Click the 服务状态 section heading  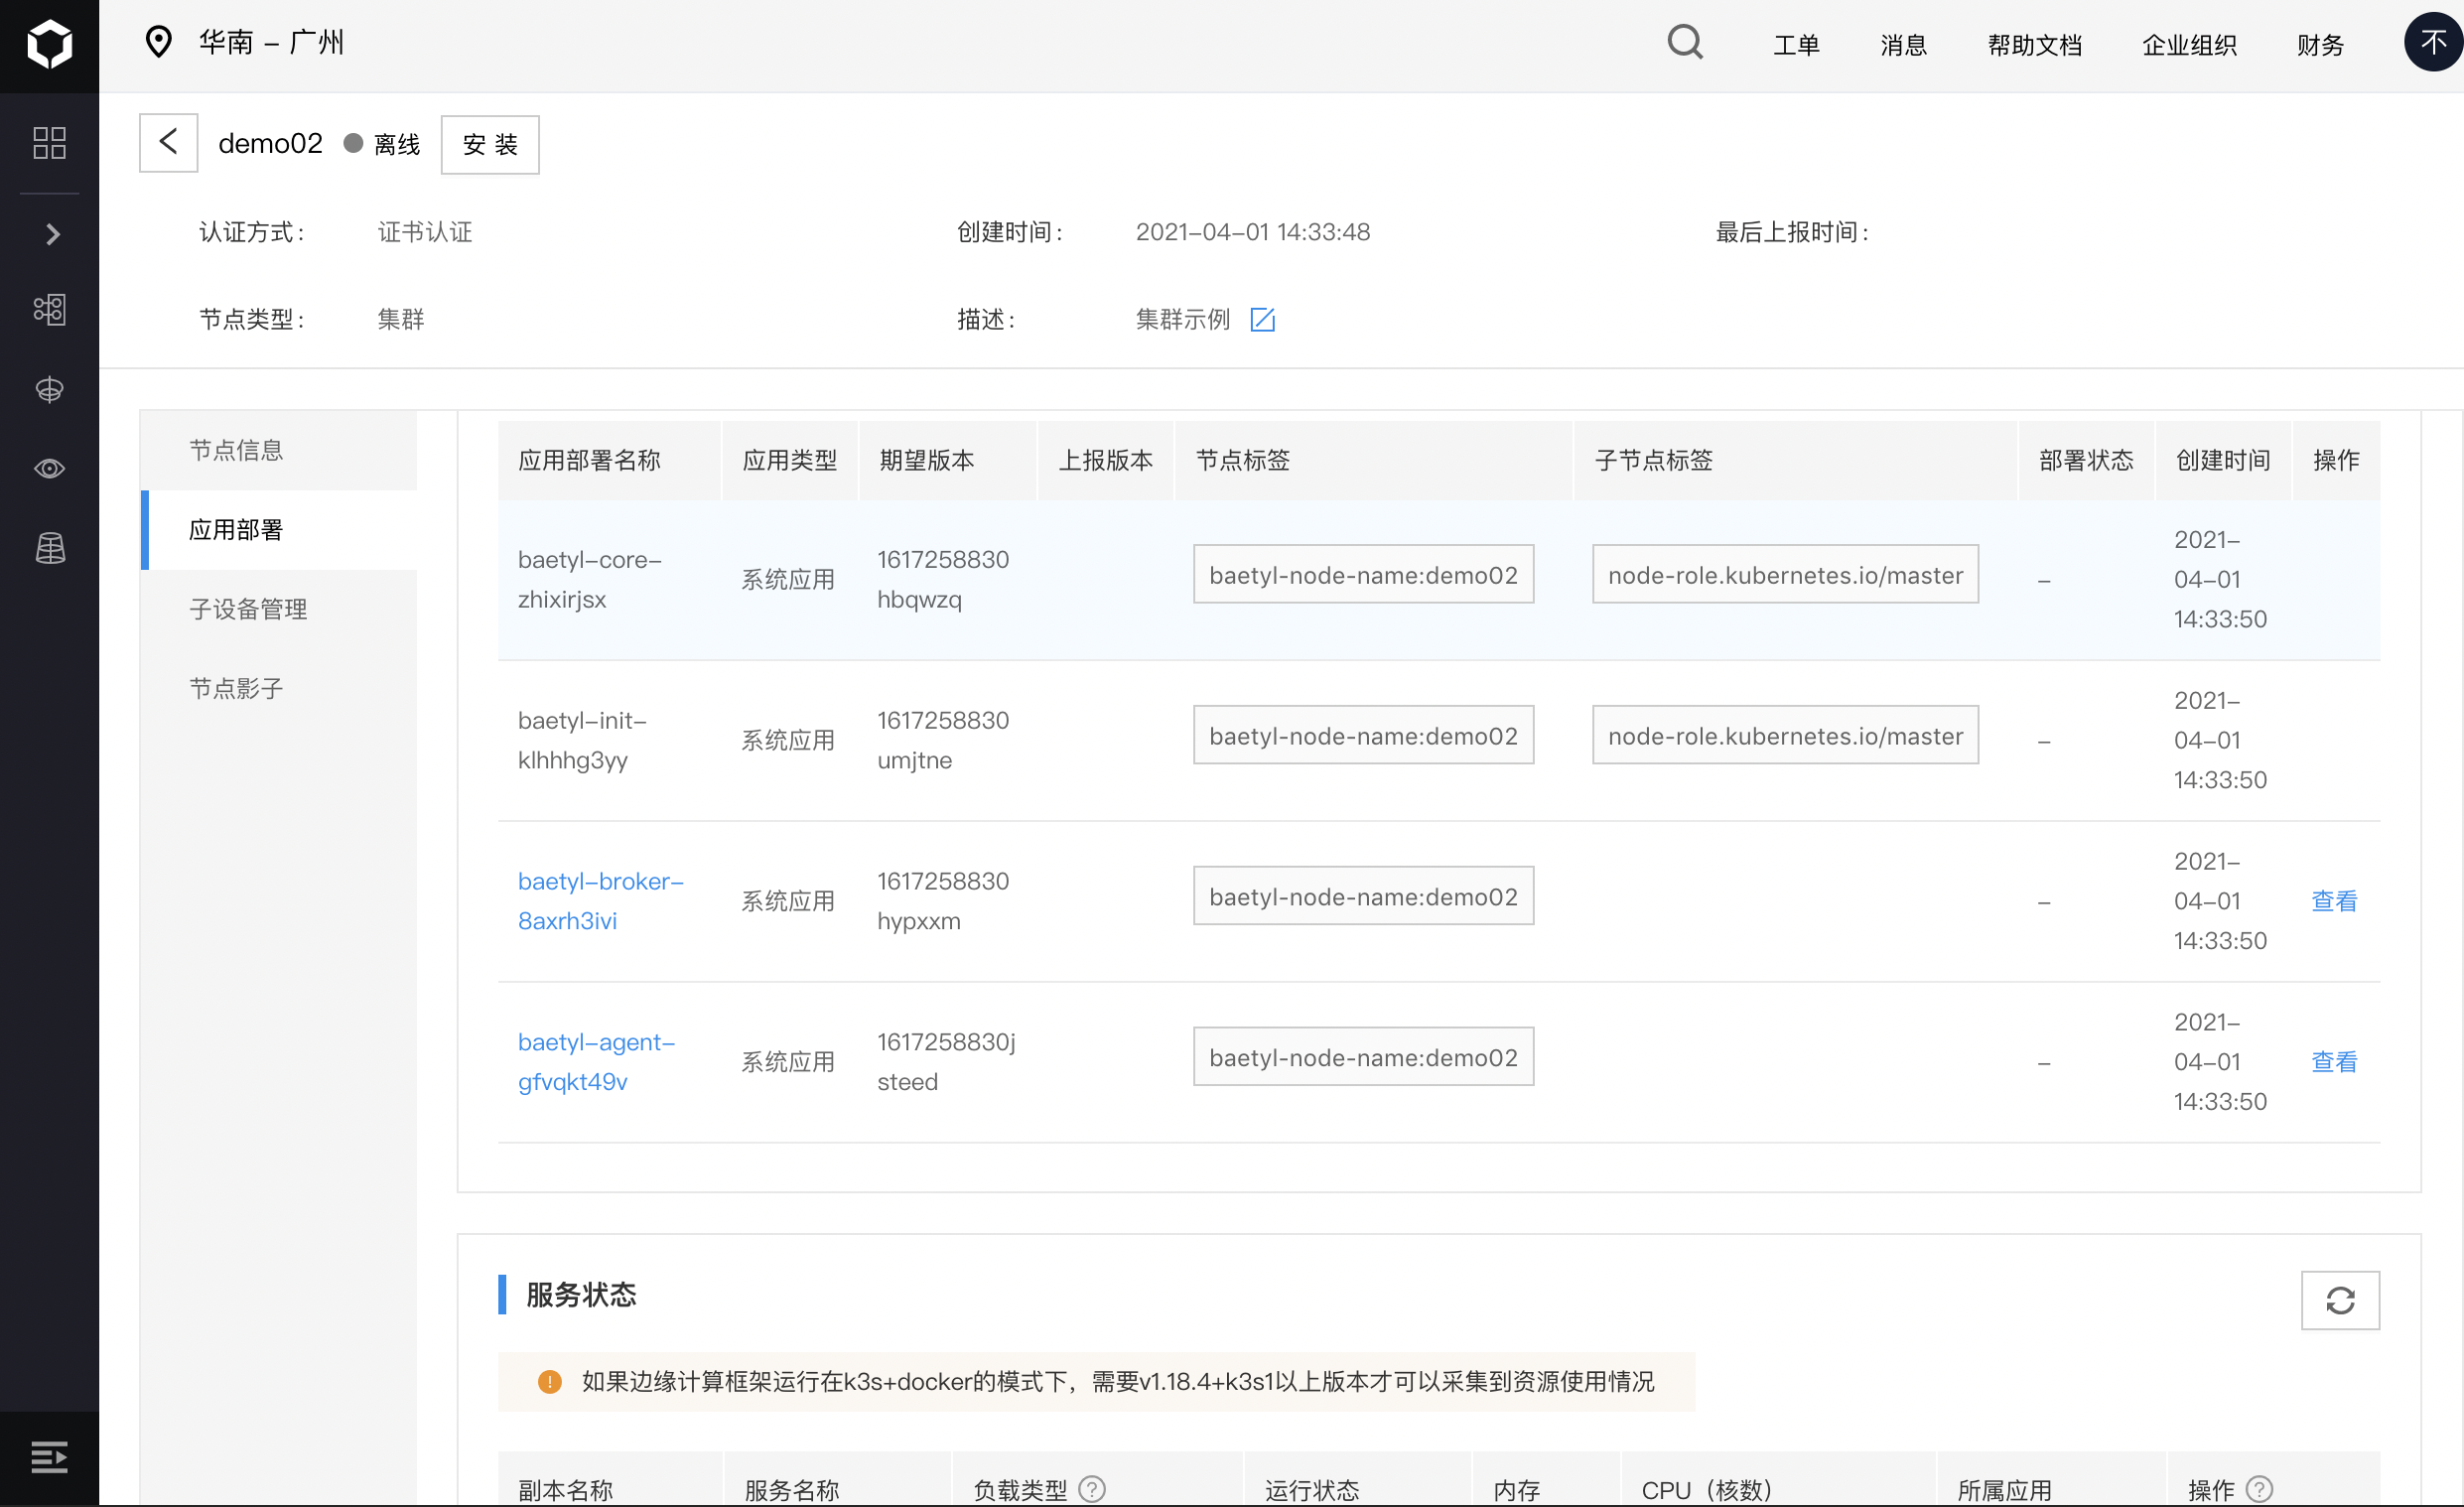tap(581, 1295)
